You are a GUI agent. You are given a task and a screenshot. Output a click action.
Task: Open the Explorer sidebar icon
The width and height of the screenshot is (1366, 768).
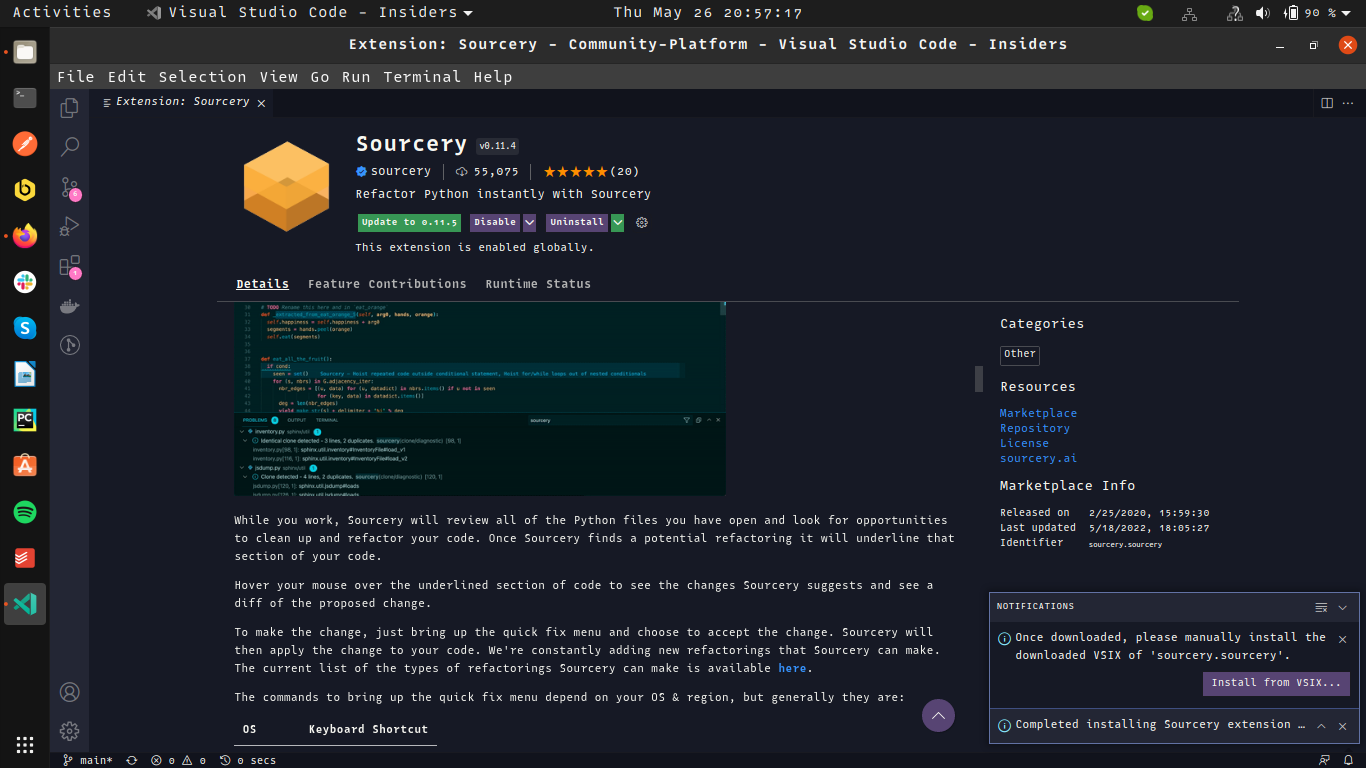coord(69,106)
